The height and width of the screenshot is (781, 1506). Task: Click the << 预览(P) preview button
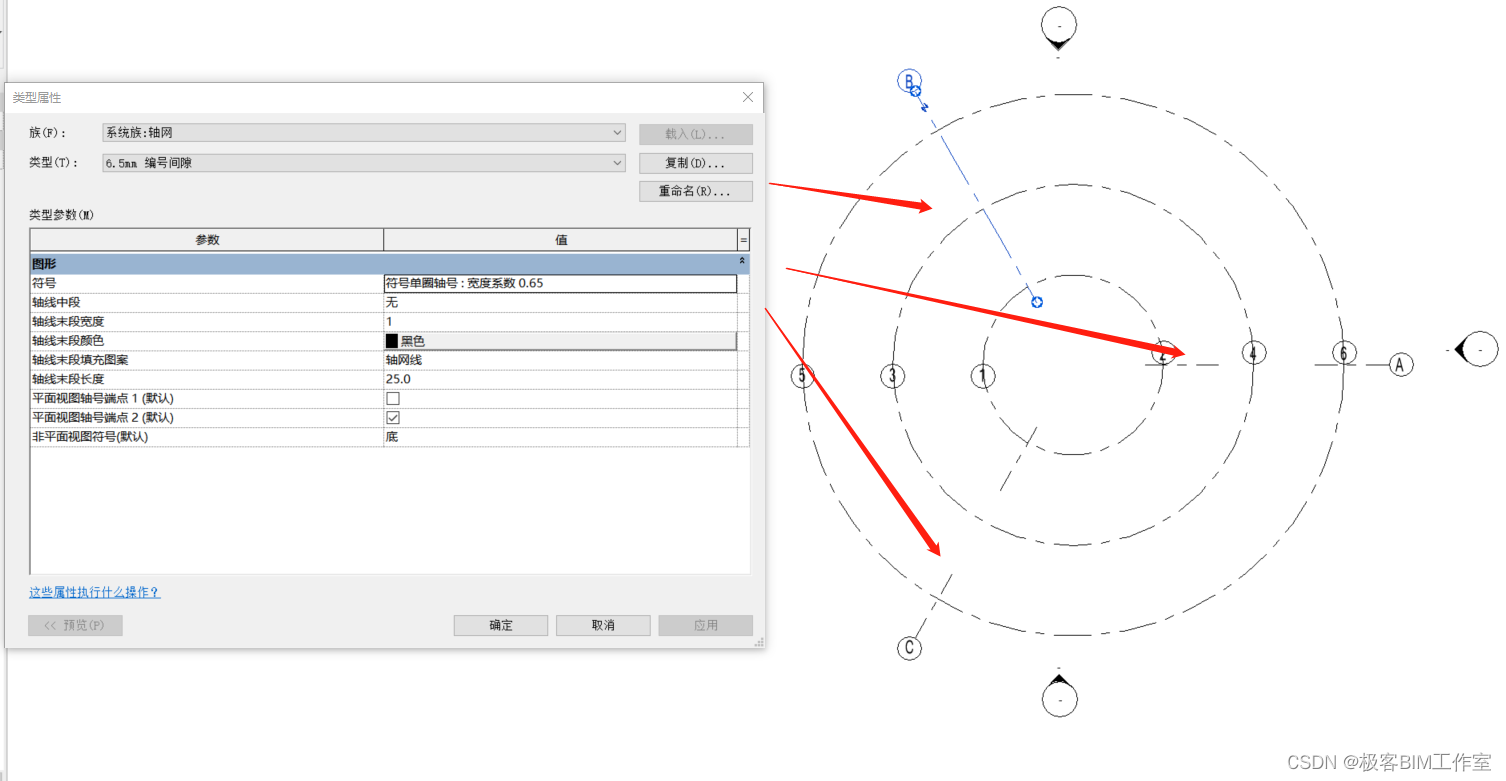75,625
